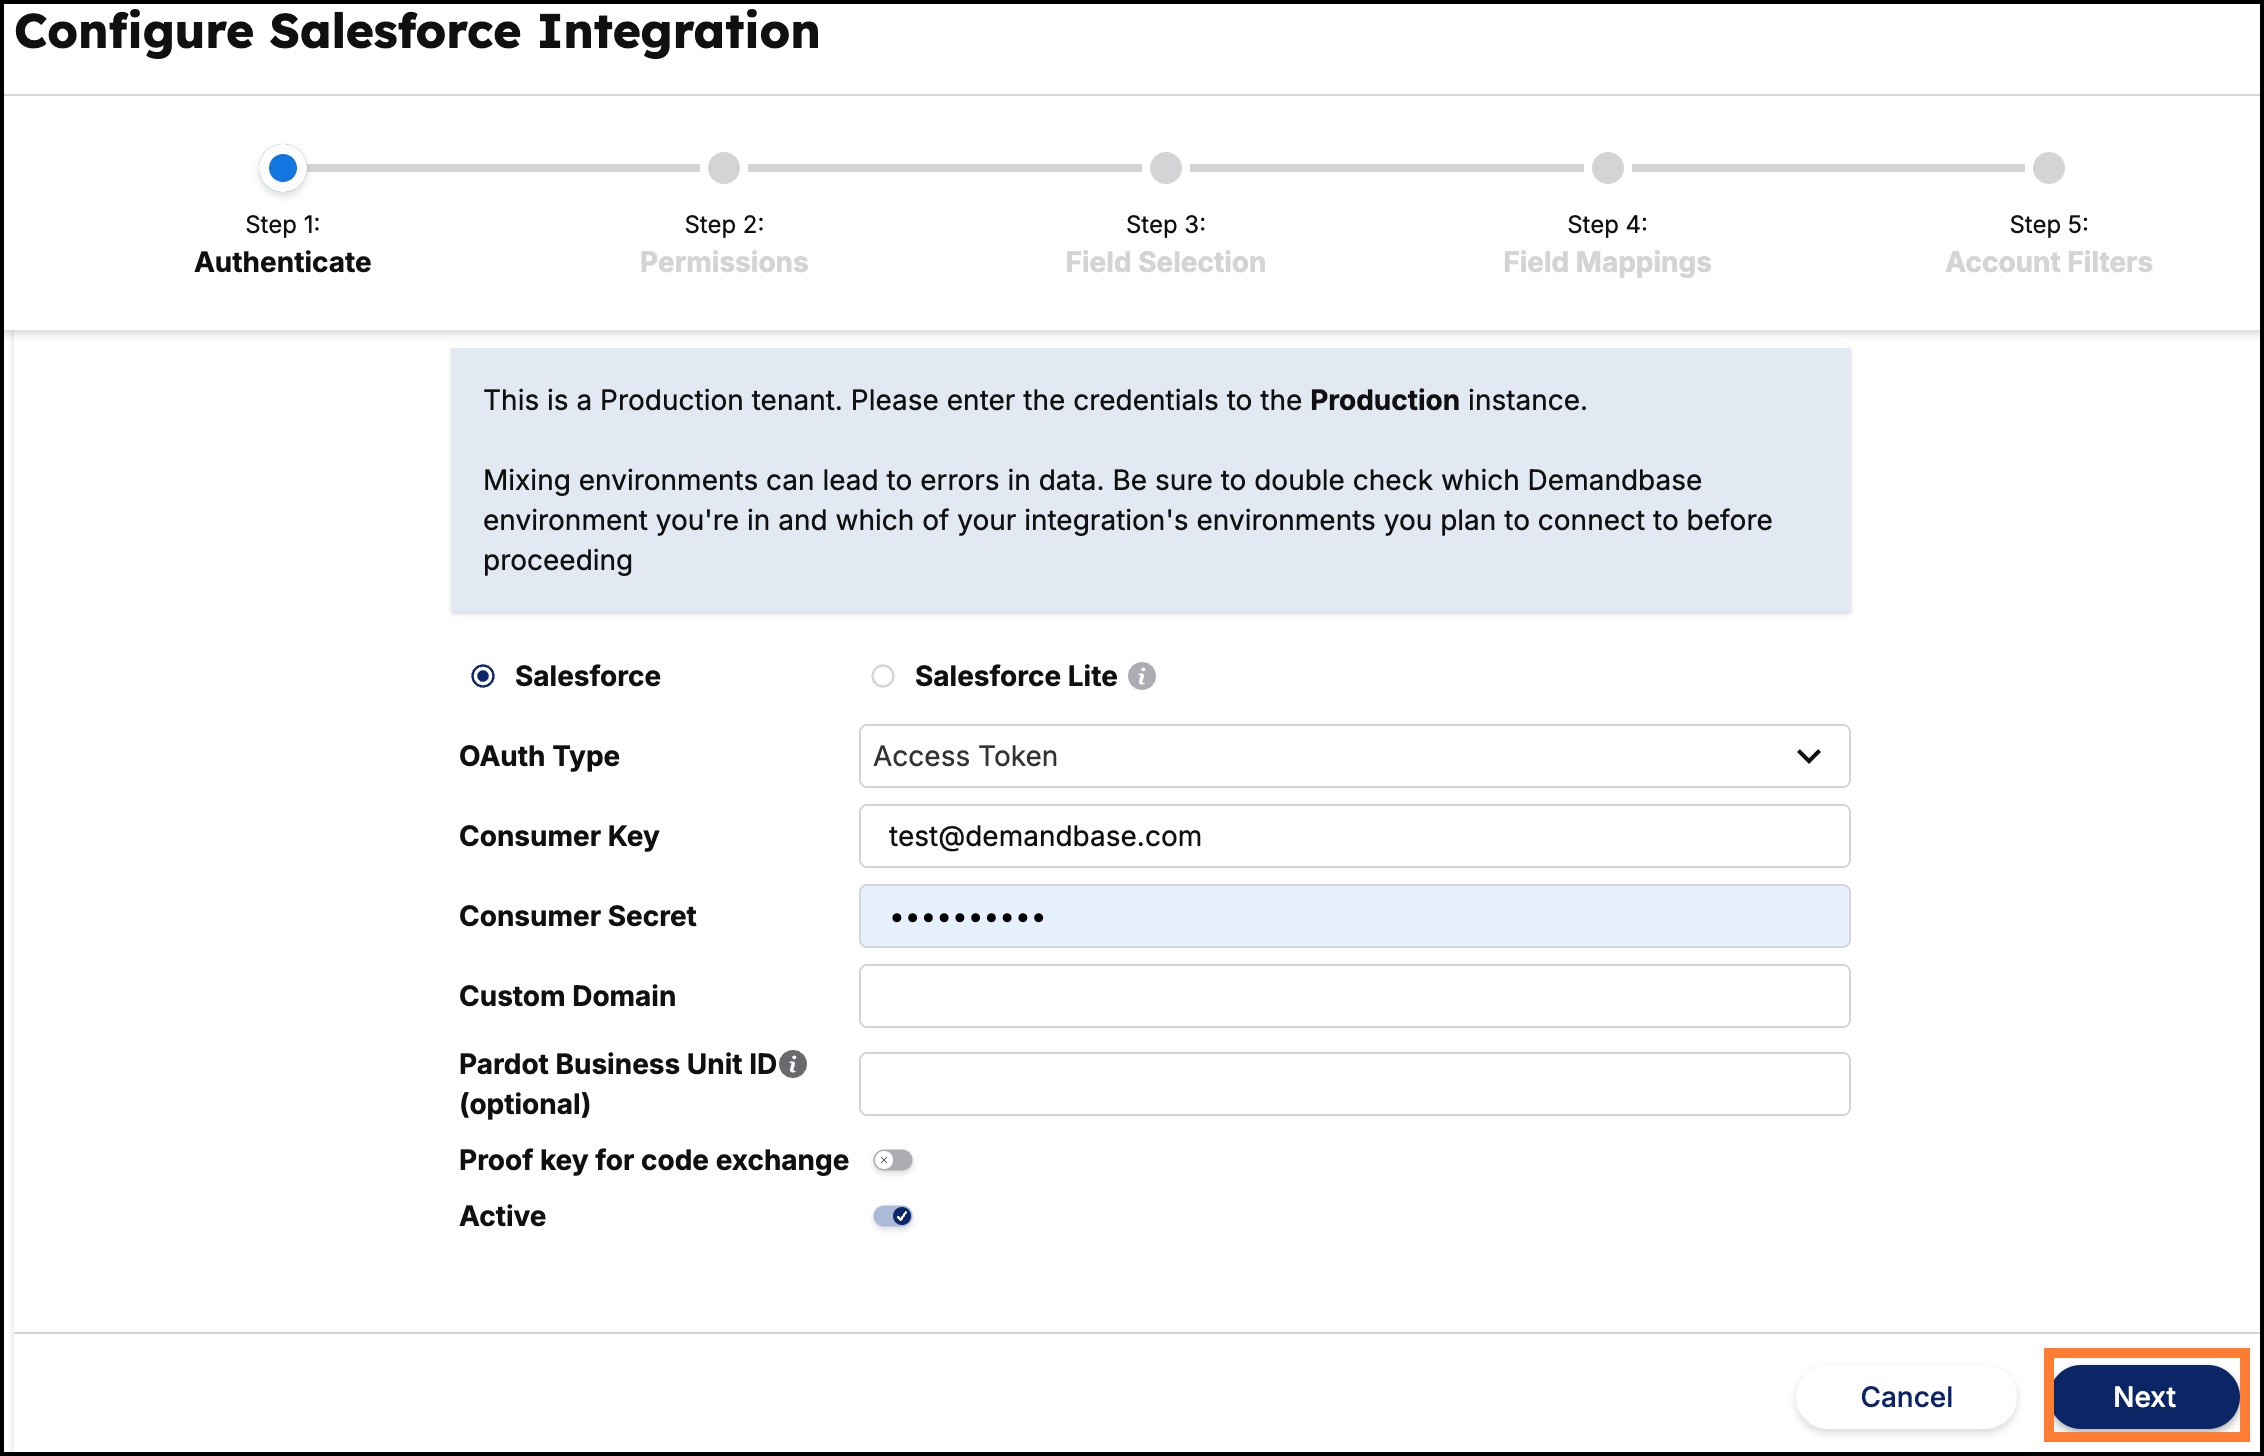Image resolution: width=2264 pixels, height=1456 pixels.
Task: Click the Next button
Action: pyautogui.click(x=2145, y=1397)
